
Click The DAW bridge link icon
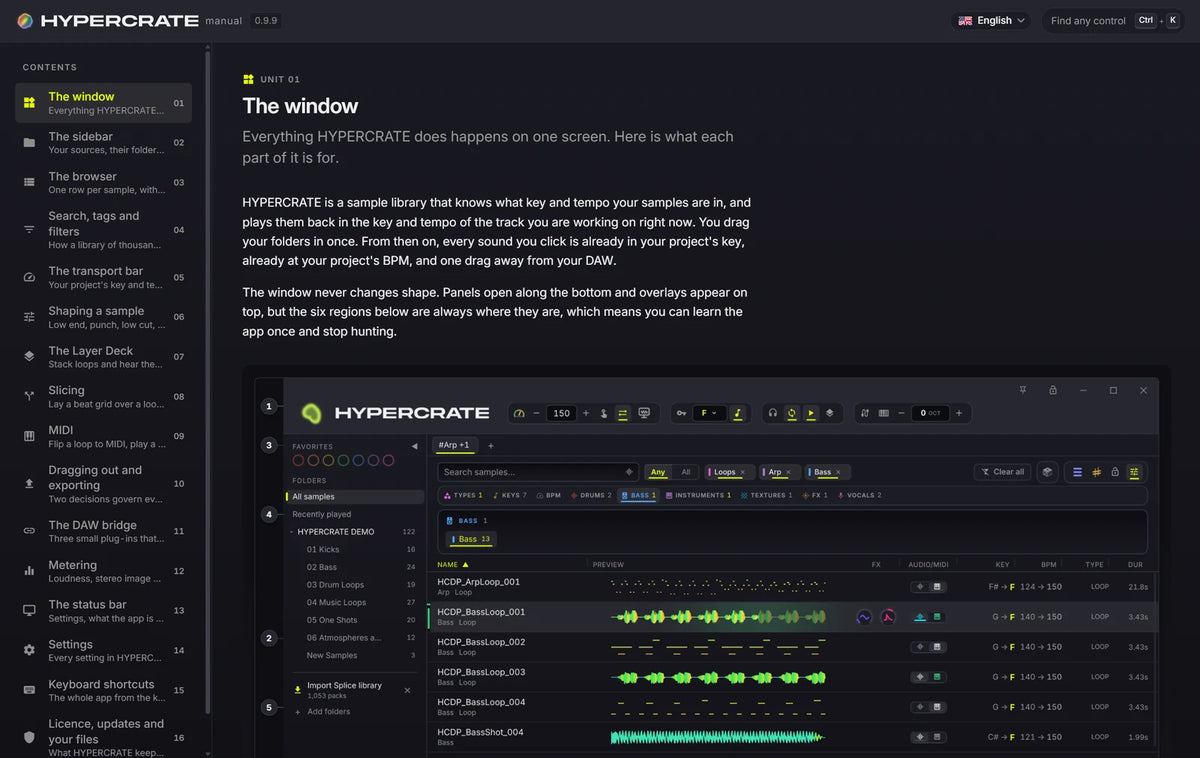[29, 531]
